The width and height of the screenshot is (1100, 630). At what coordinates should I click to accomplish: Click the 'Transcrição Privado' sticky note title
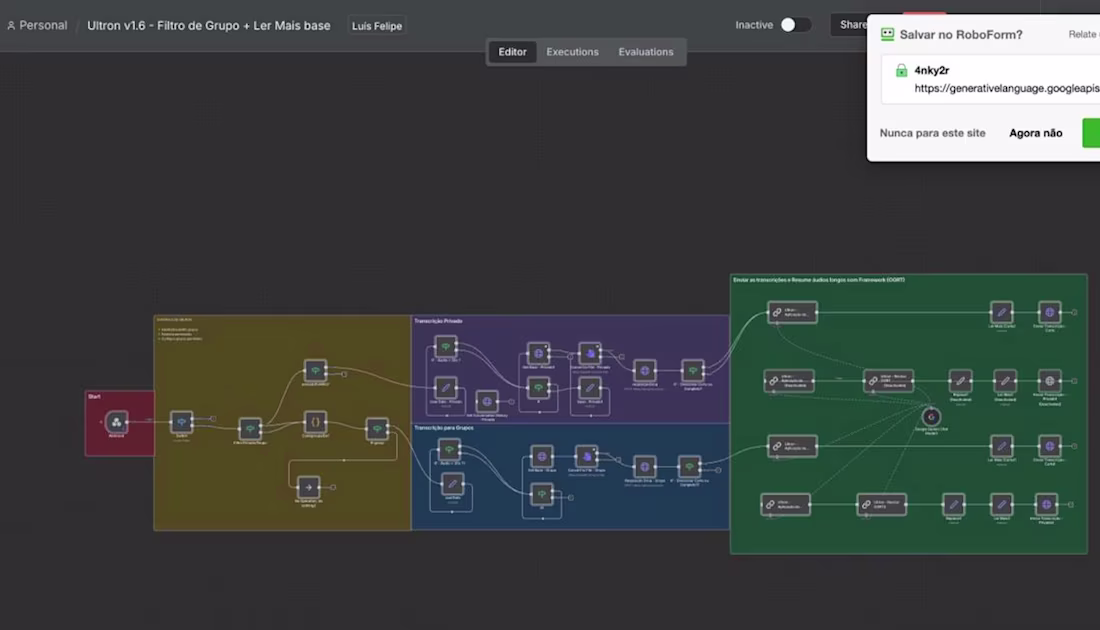point(438,321)
